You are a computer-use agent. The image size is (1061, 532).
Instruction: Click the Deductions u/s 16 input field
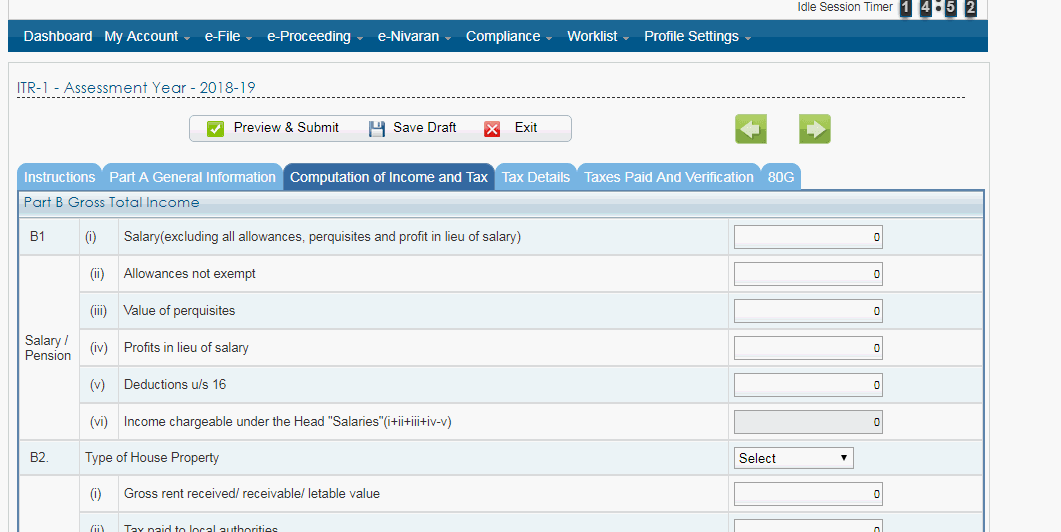tap(808, 385)
